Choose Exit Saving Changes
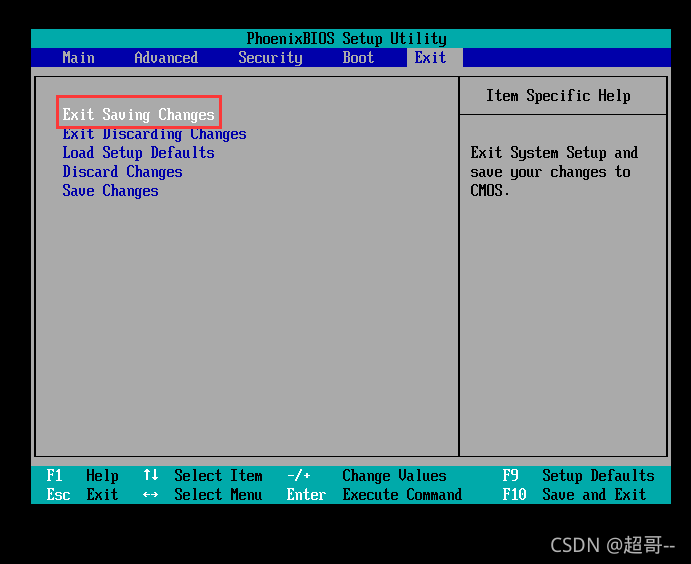The image size is (691, 564). click(x=138, y=115)
